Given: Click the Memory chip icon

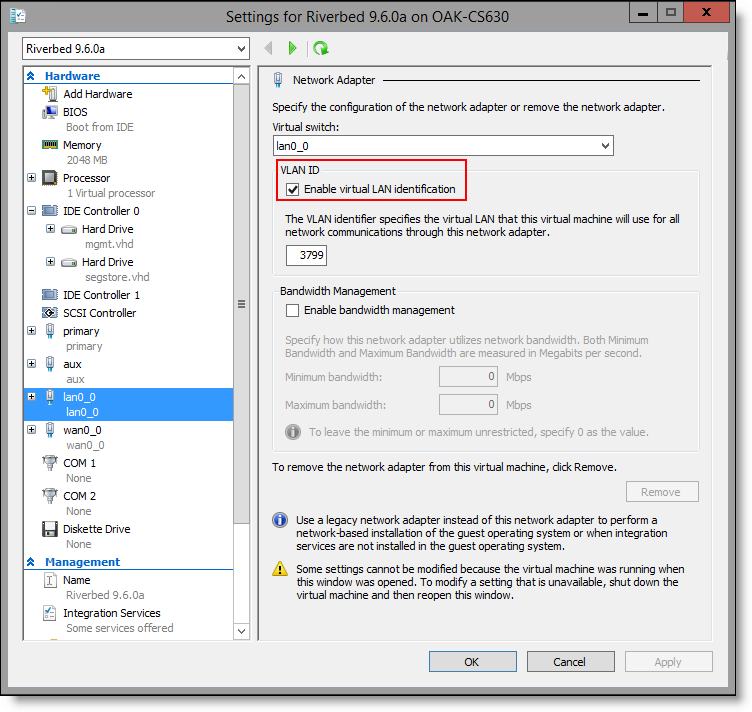Looking at the screenshot, I should 49,144.
